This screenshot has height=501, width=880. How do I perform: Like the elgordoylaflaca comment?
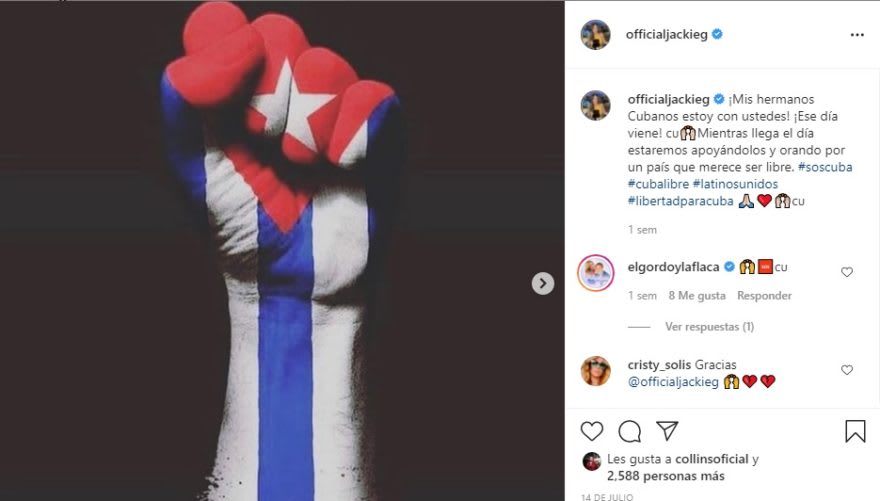pyautogui.click(x=847, y=272)
